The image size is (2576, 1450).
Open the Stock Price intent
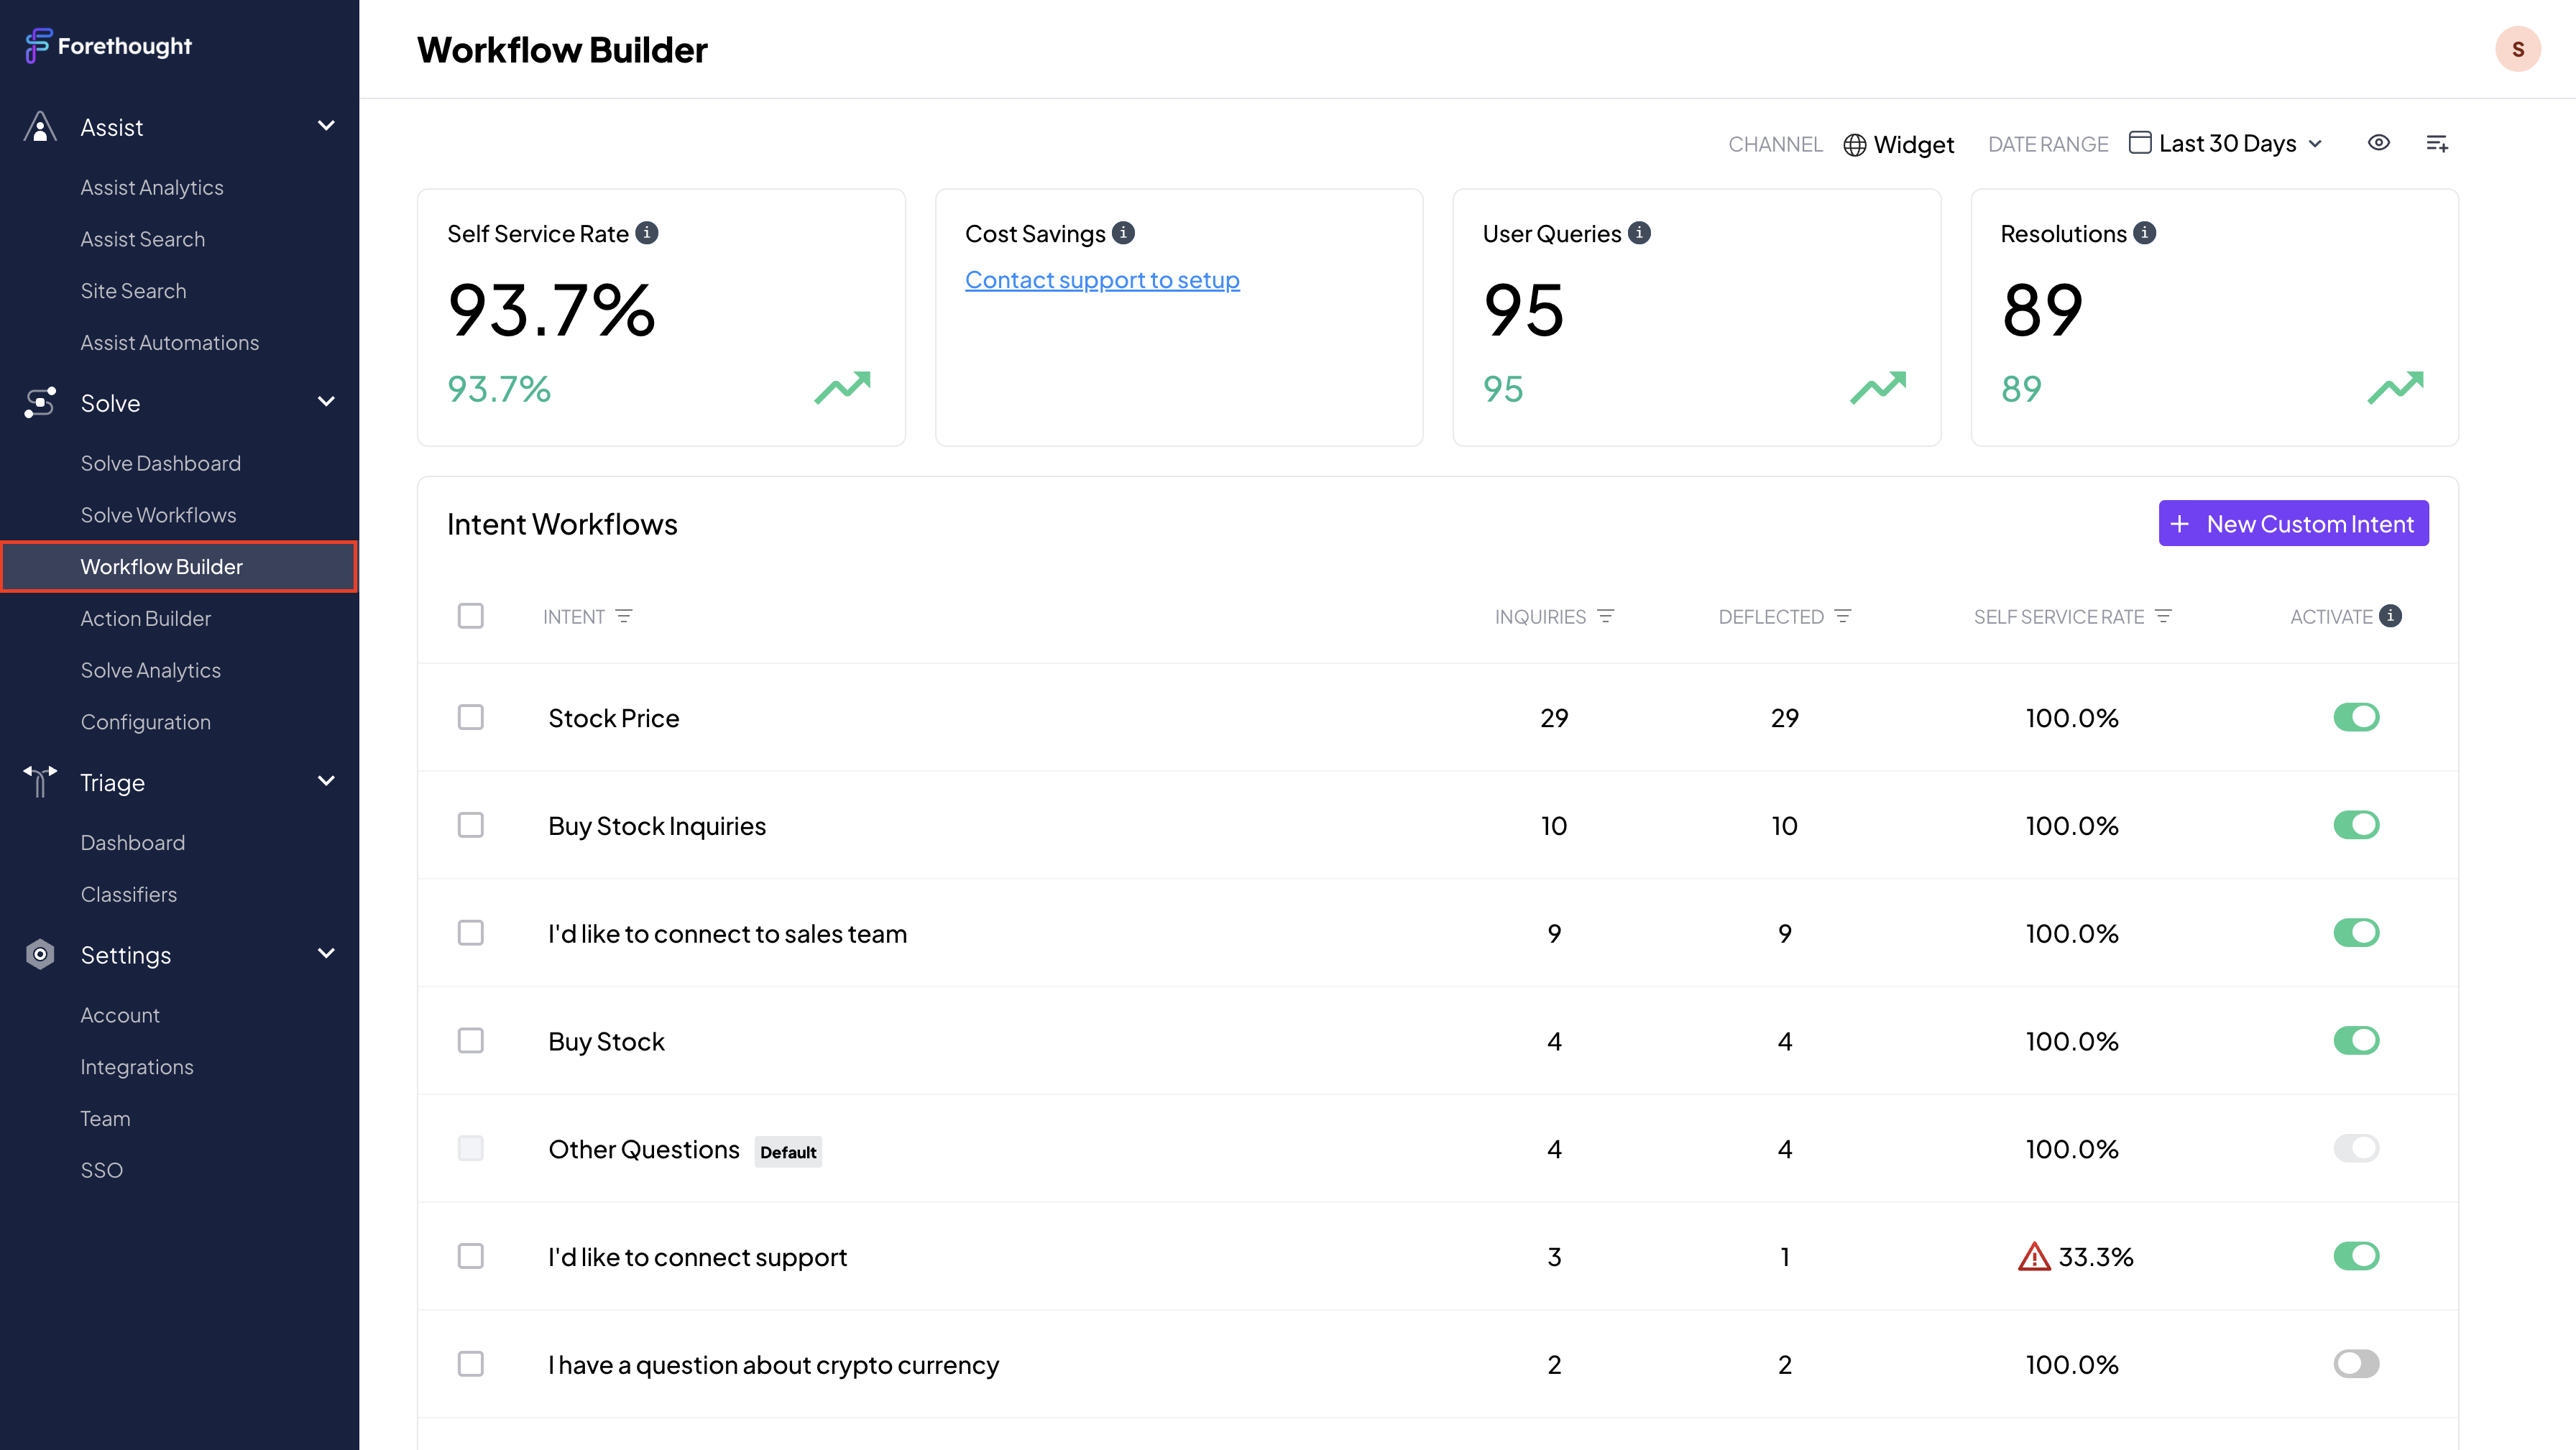pos(614,719)
